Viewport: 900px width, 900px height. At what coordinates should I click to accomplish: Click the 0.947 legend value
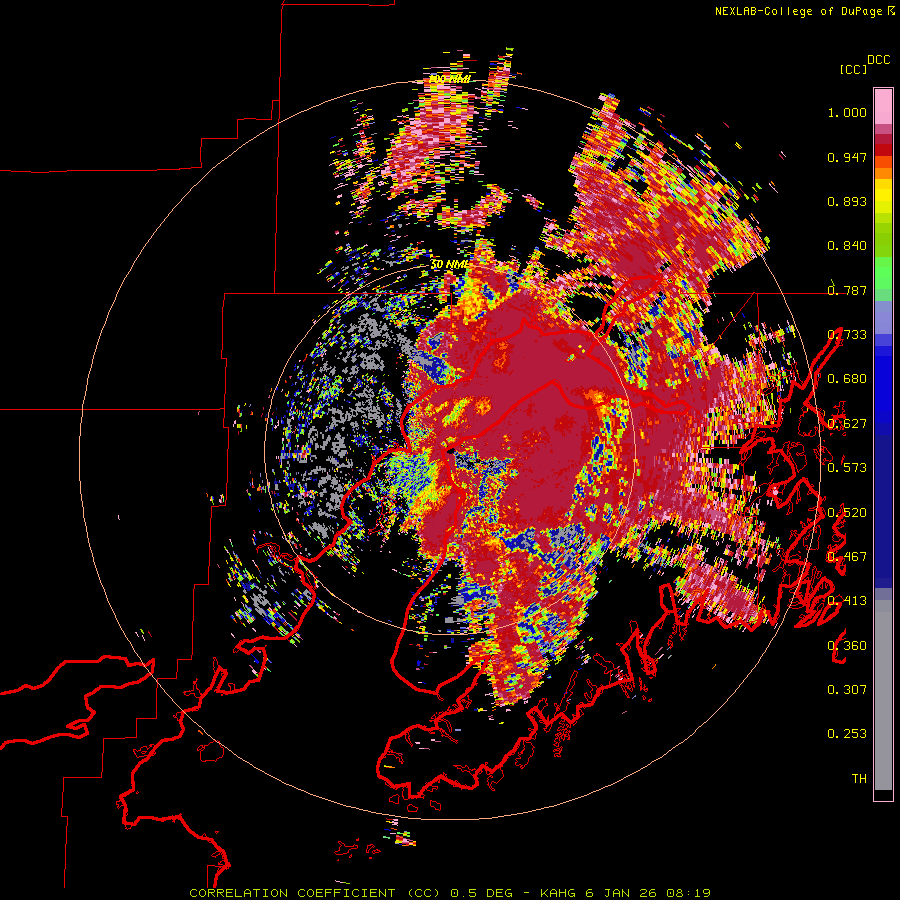(x=847, y=157)
